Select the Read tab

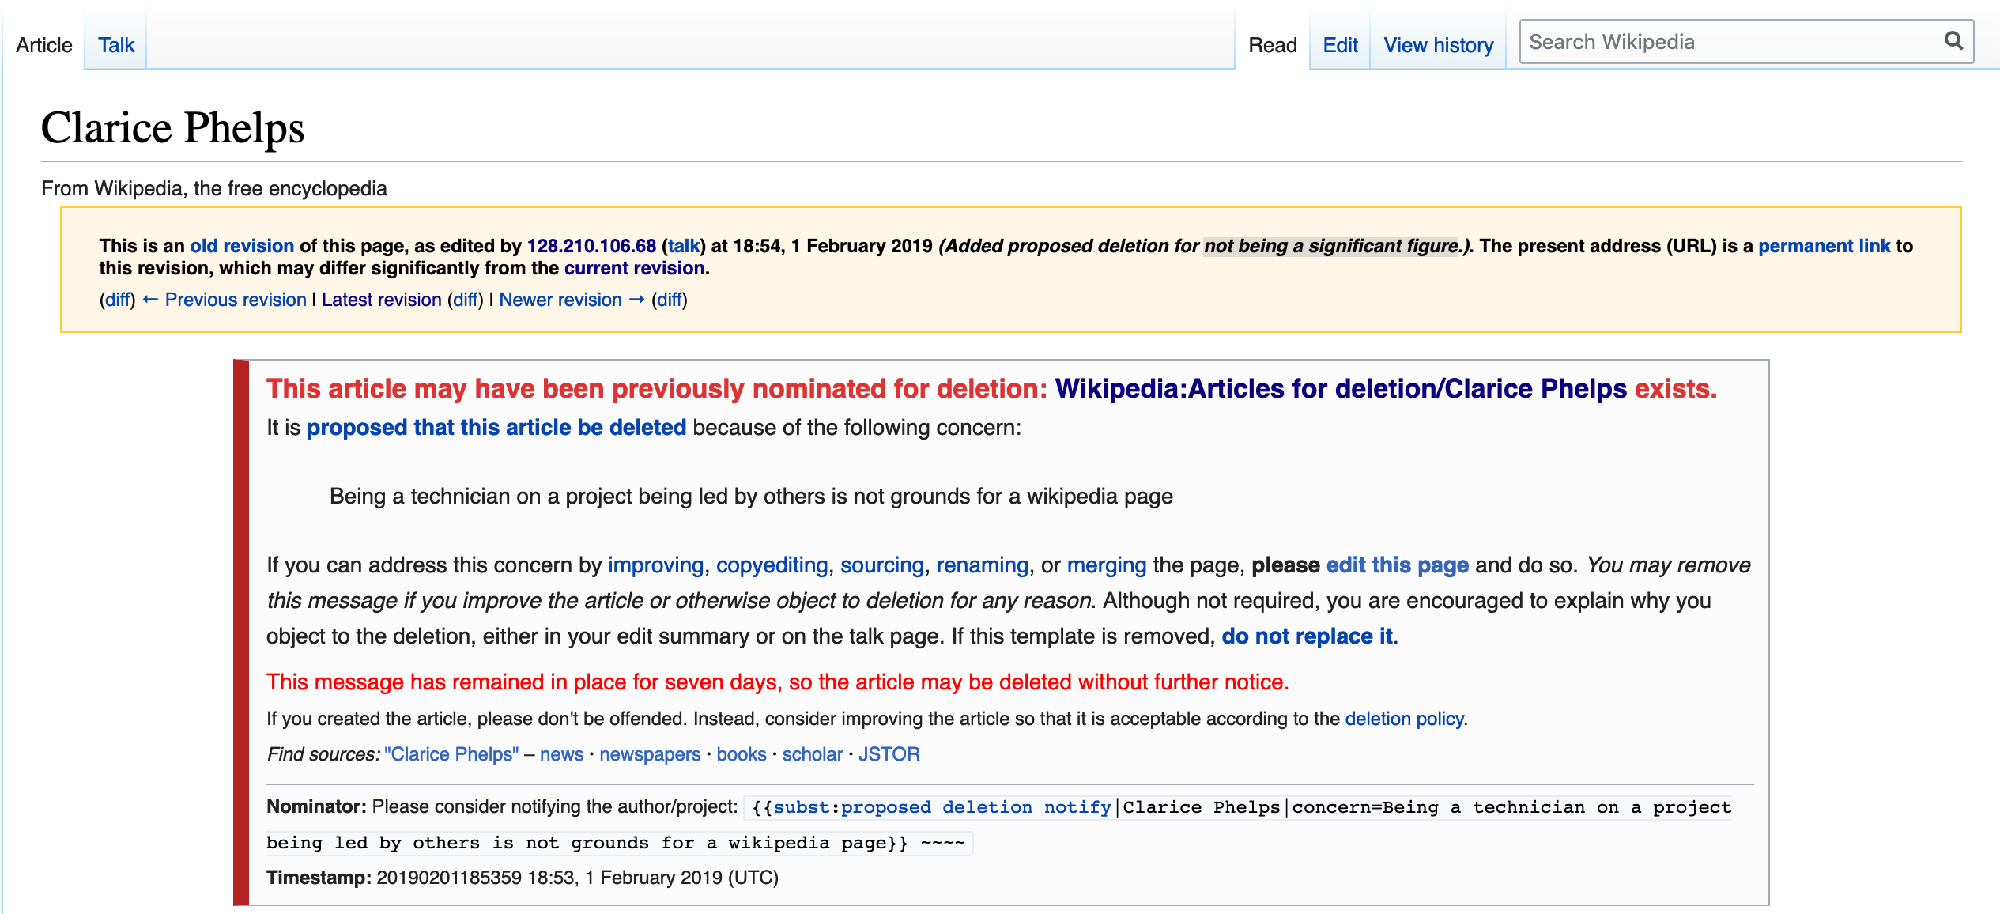point(1272,45)
